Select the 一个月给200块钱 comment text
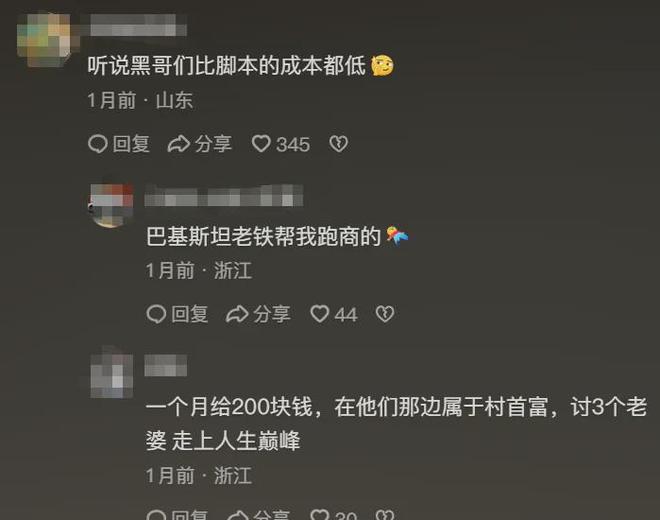The width and height of the screenshot is (660, 520). click(x=396, y=424)
